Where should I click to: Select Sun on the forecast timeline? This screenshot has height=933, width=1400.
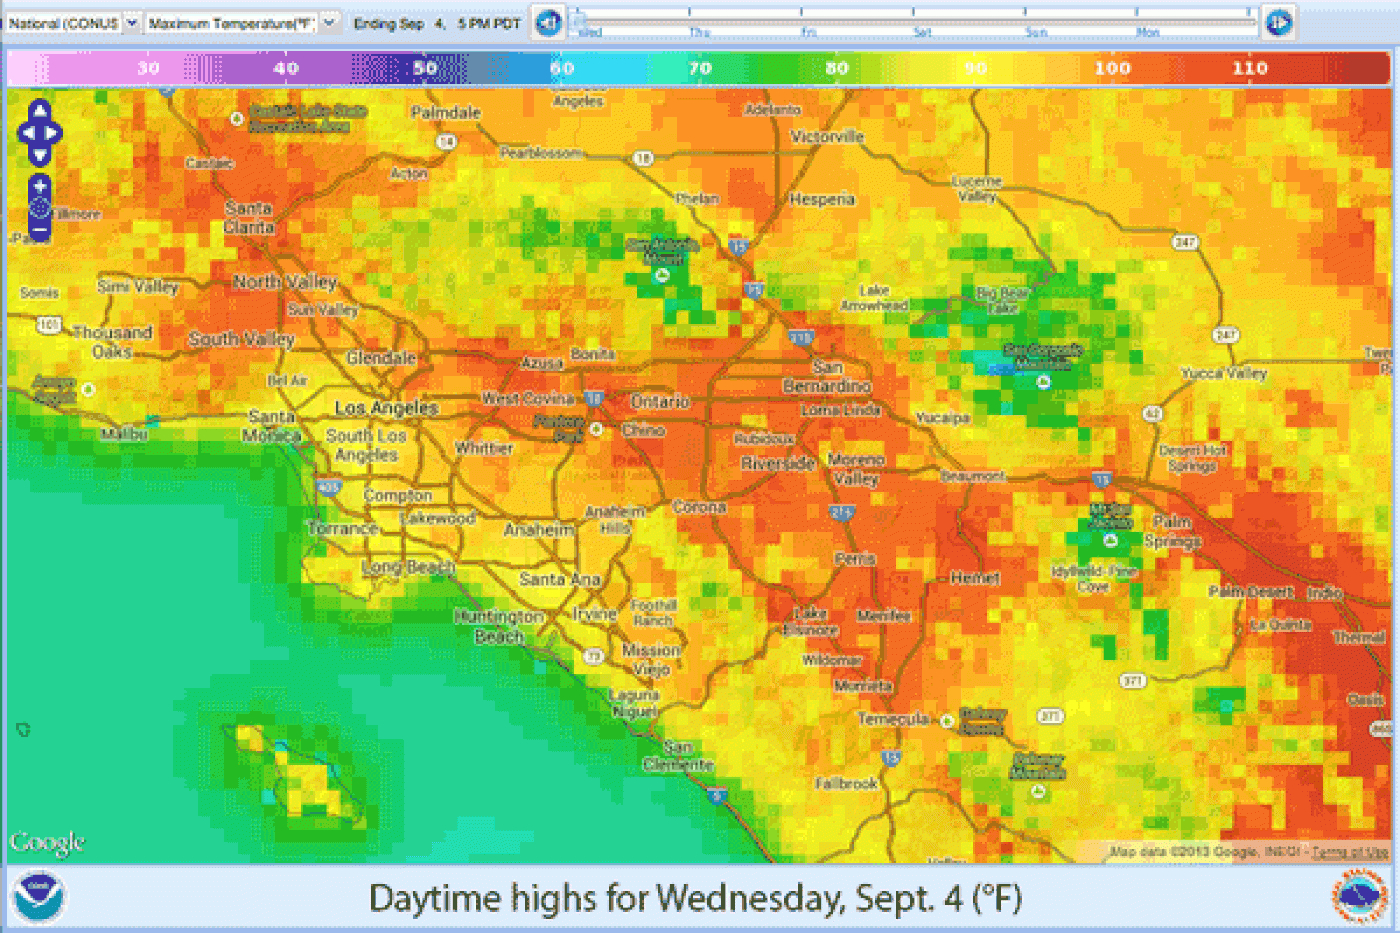pos(1036,32)
